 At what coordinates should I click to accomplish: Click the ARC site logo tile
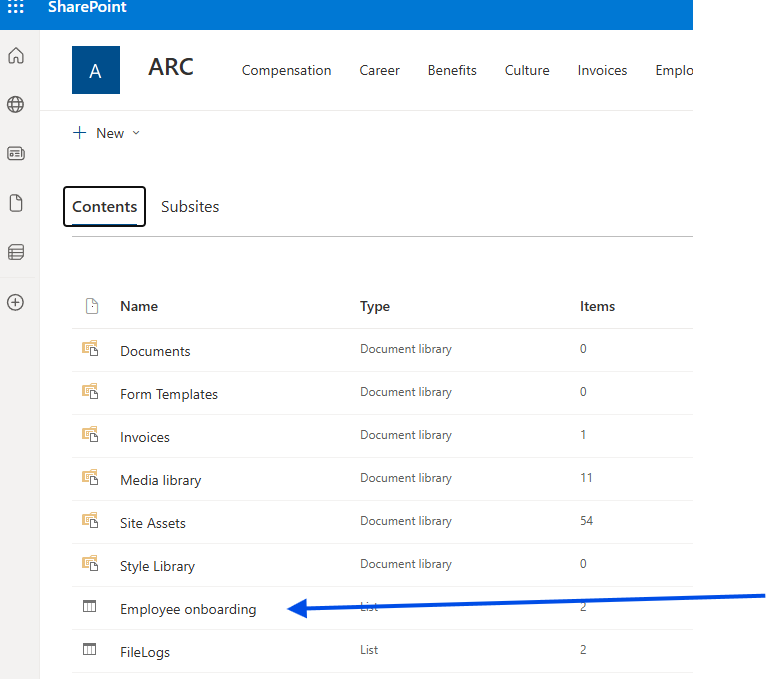click(x=96, y=70)
